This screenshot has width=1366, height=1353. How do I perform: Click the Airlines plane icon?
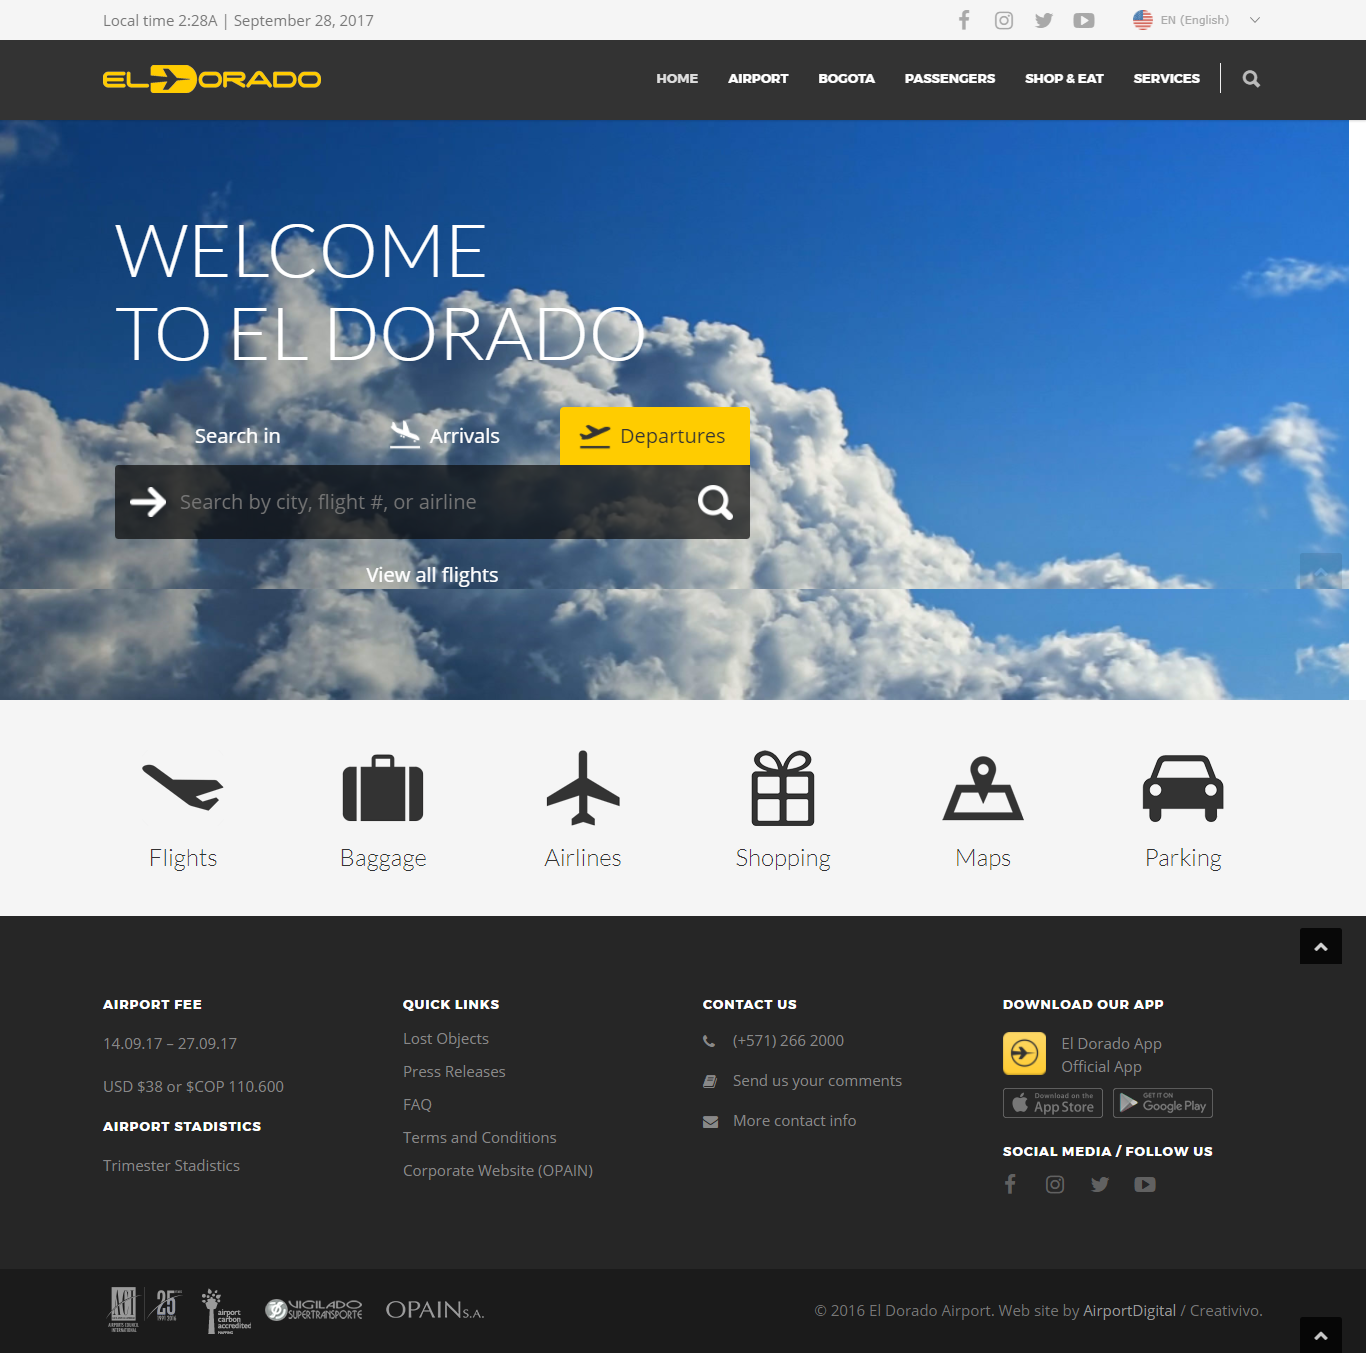[x=583, y=788]
